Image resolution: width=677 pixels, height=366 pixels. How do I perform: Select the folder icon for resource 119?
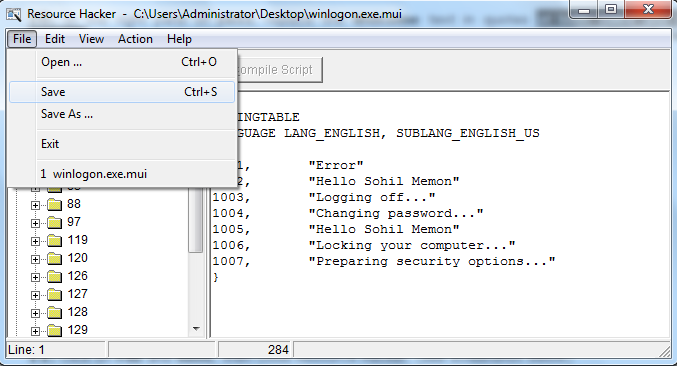click(x=54, y=240)
